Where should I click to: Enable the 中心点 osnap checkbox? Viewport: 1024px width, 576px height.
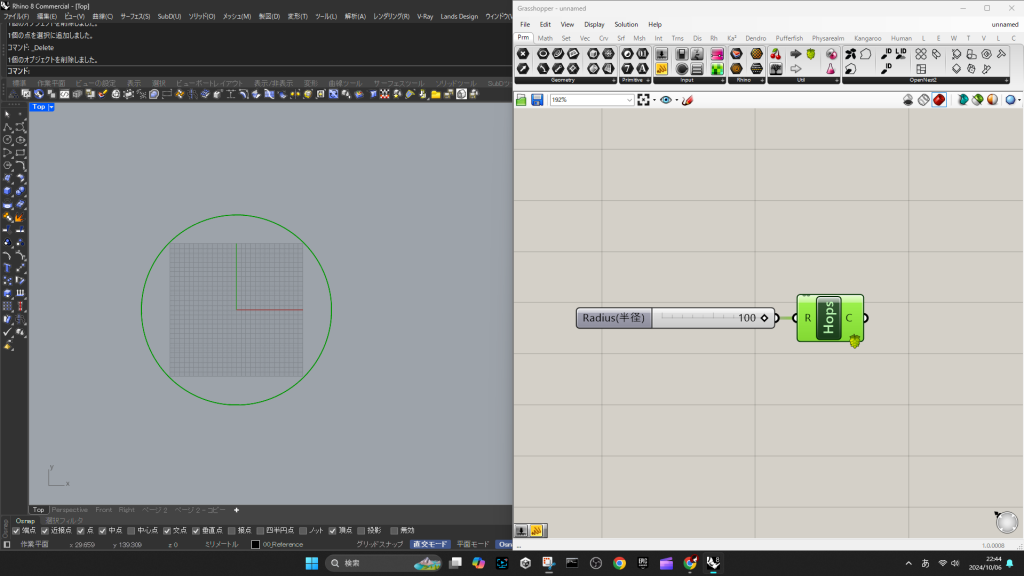[x=132, y=530]
